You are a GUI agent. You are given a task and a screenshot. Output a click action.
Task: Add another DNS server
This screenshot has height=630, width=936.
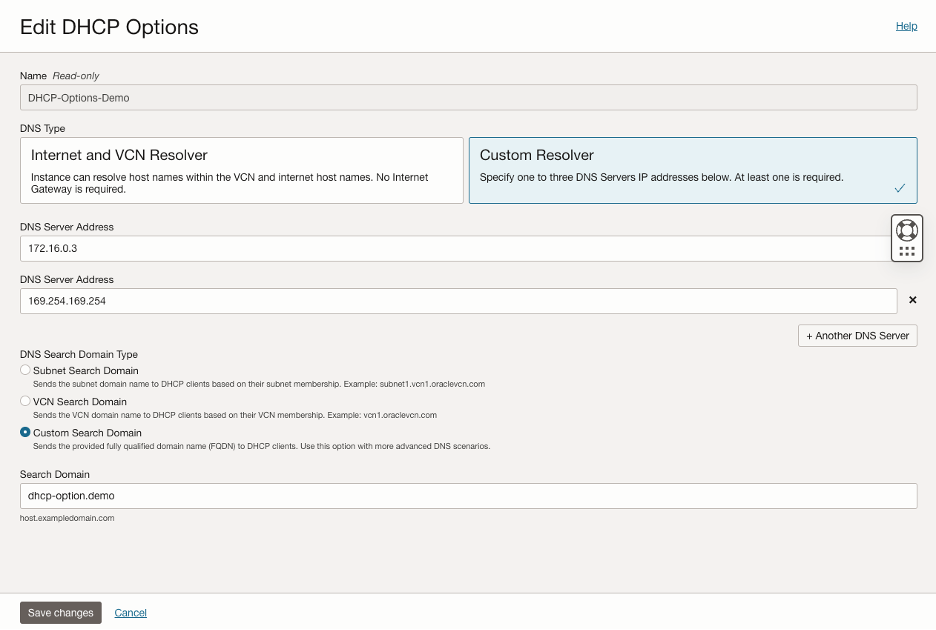857,336
